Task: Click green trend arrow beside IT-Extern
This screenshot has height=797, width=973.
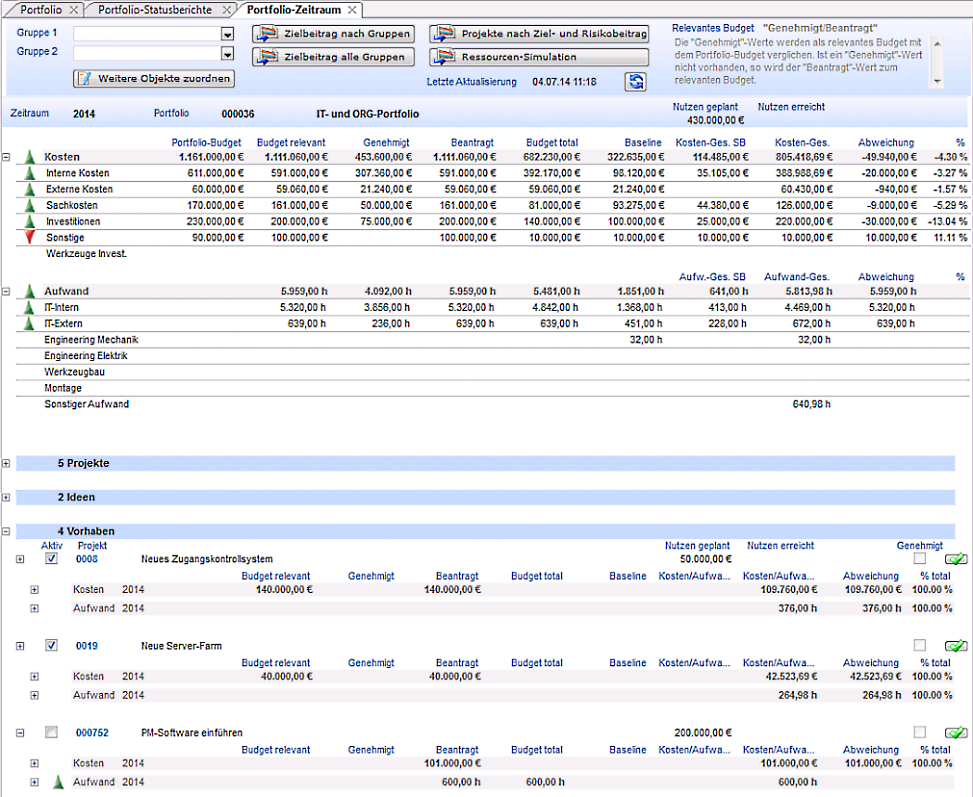Action: point(30,324)
